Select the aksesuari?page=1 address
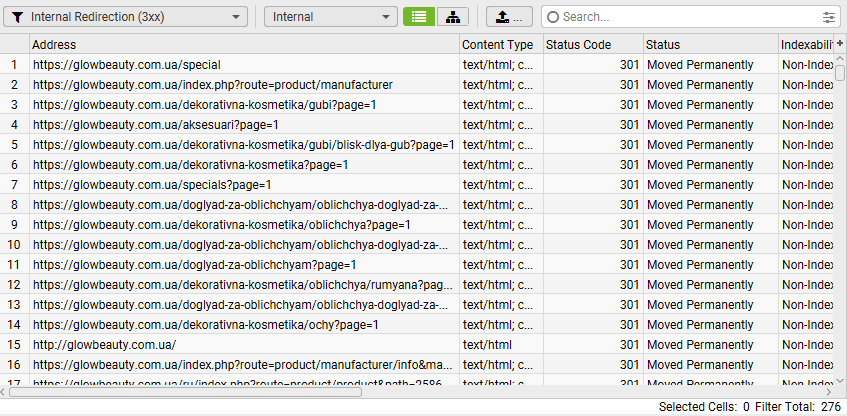Screen dimensions: 847x416 click(x=156, y=125)
